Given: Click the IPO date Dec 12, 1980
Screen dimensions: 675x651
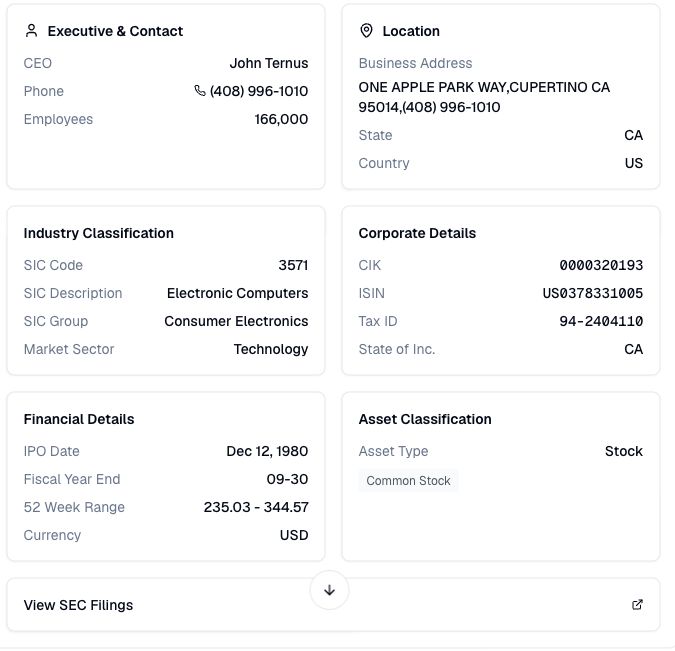Looking at the screenshot, I should point(267,451).
